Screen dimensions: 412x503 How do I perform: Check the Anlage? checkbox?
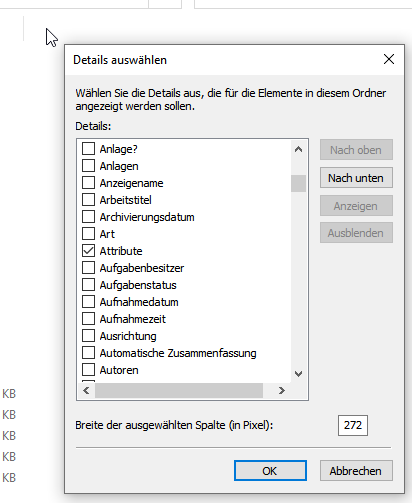tap(88, 148)
